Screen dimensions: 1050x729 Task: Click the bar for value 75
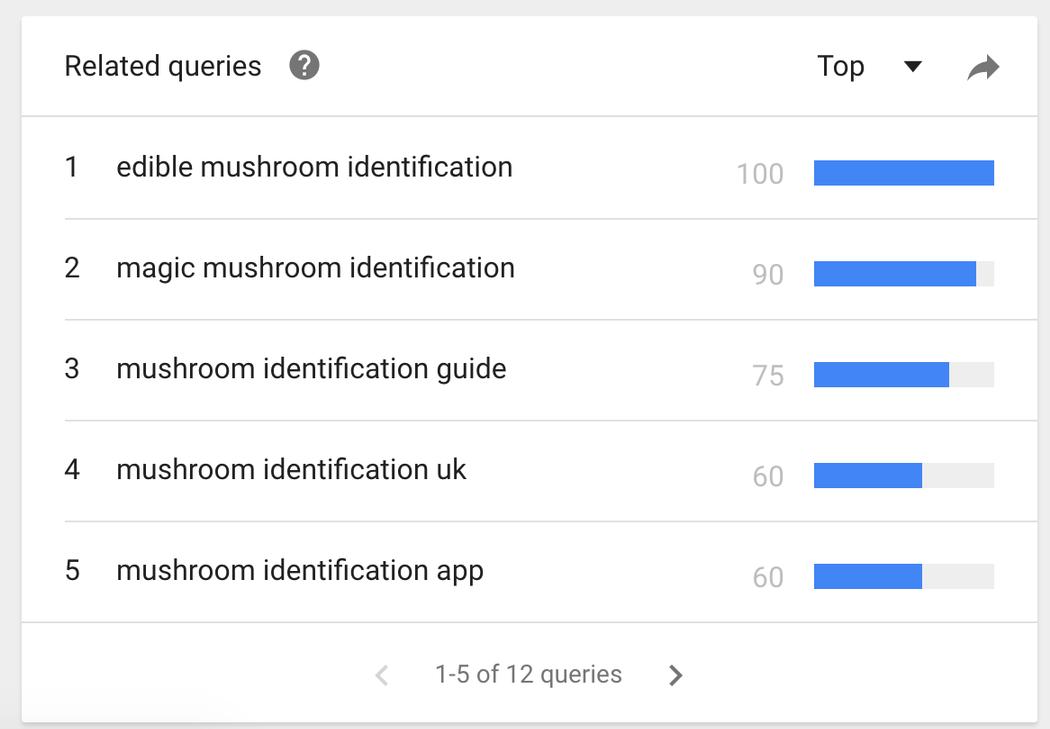(x=881, y=375)
